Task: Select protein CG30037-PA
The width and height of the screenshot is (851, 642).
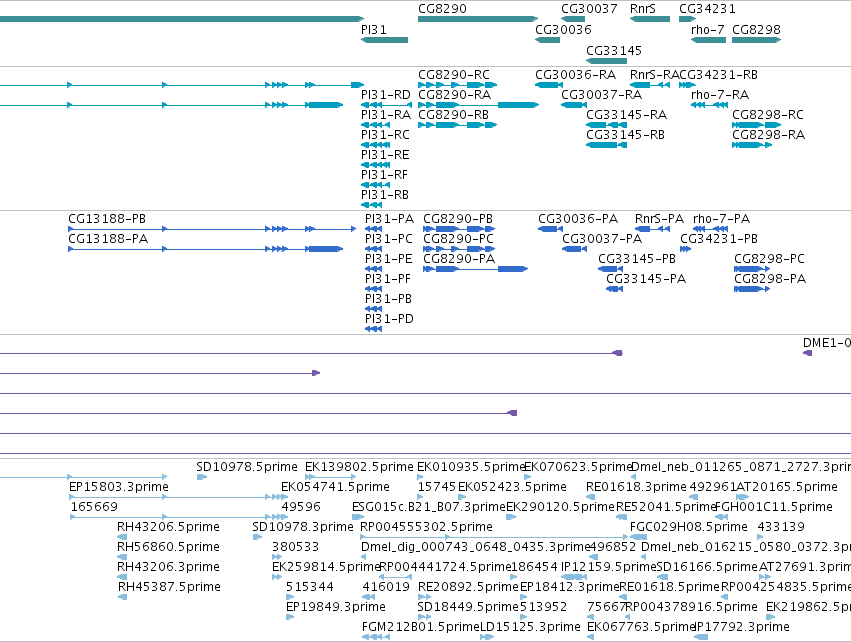Action: [x=575, y=249]
